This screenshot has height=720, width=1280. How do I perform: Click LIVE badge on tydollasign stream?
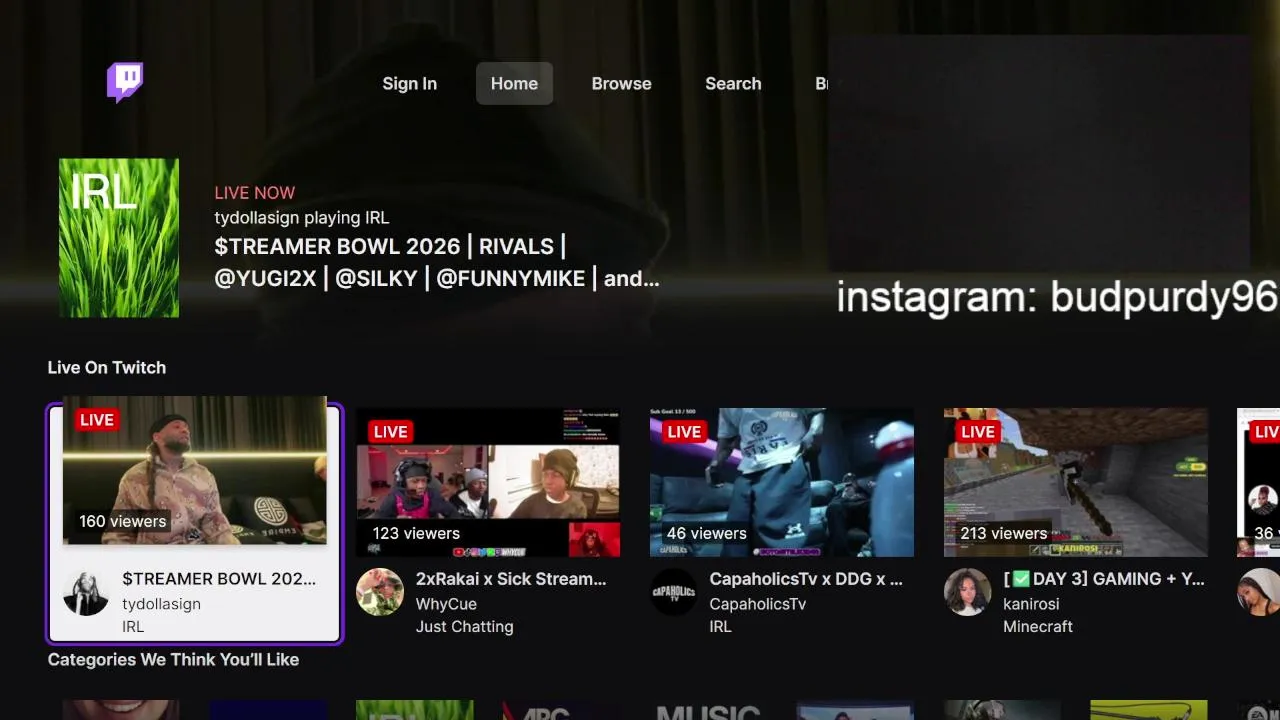97,420
